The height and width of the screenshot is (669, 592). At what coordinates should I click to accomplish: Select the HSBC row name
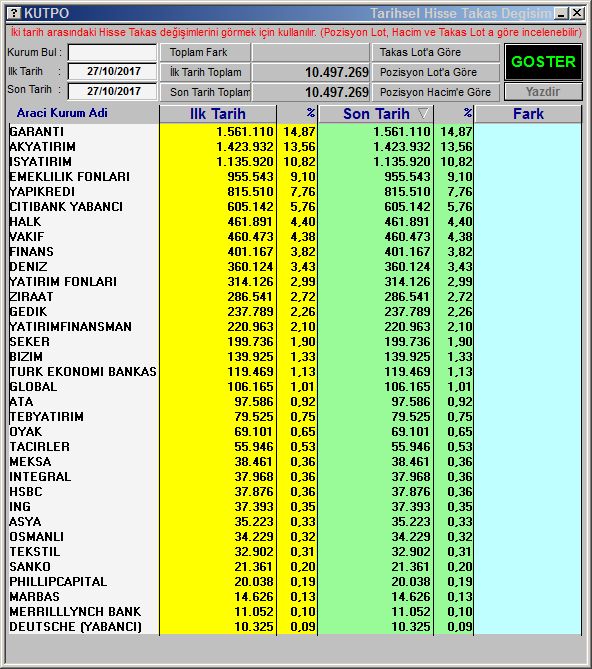coord(26,492)
